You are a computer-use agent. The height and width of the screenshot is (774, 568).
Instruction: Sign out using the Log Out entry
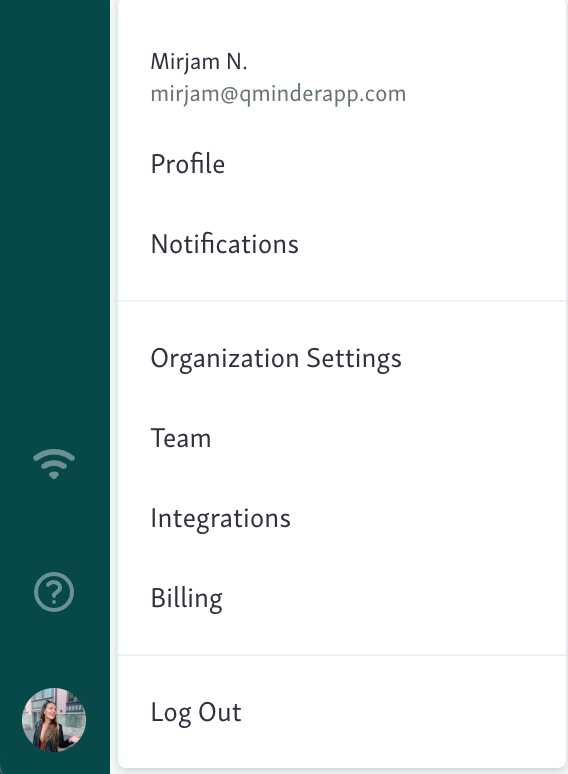pos(342,712)
